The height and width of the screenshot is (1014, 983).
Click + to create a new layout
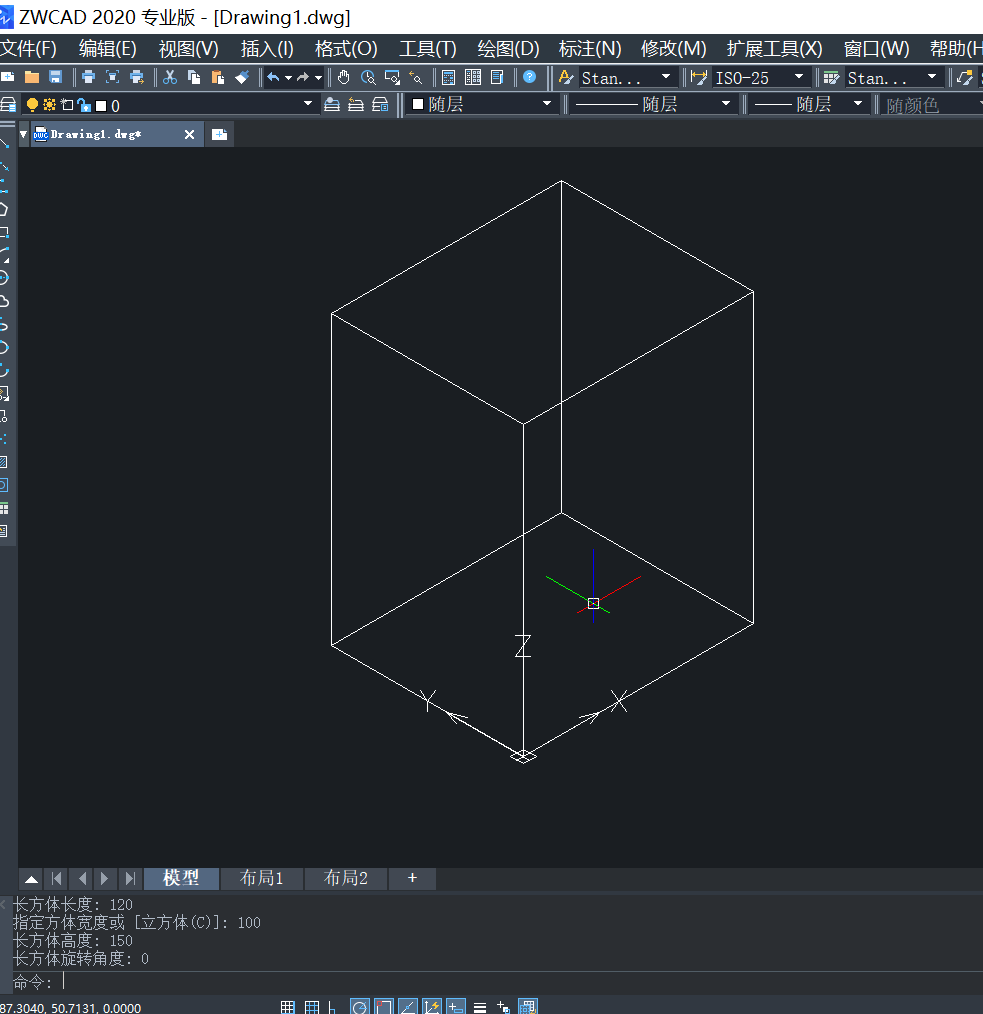click(412, 878)
